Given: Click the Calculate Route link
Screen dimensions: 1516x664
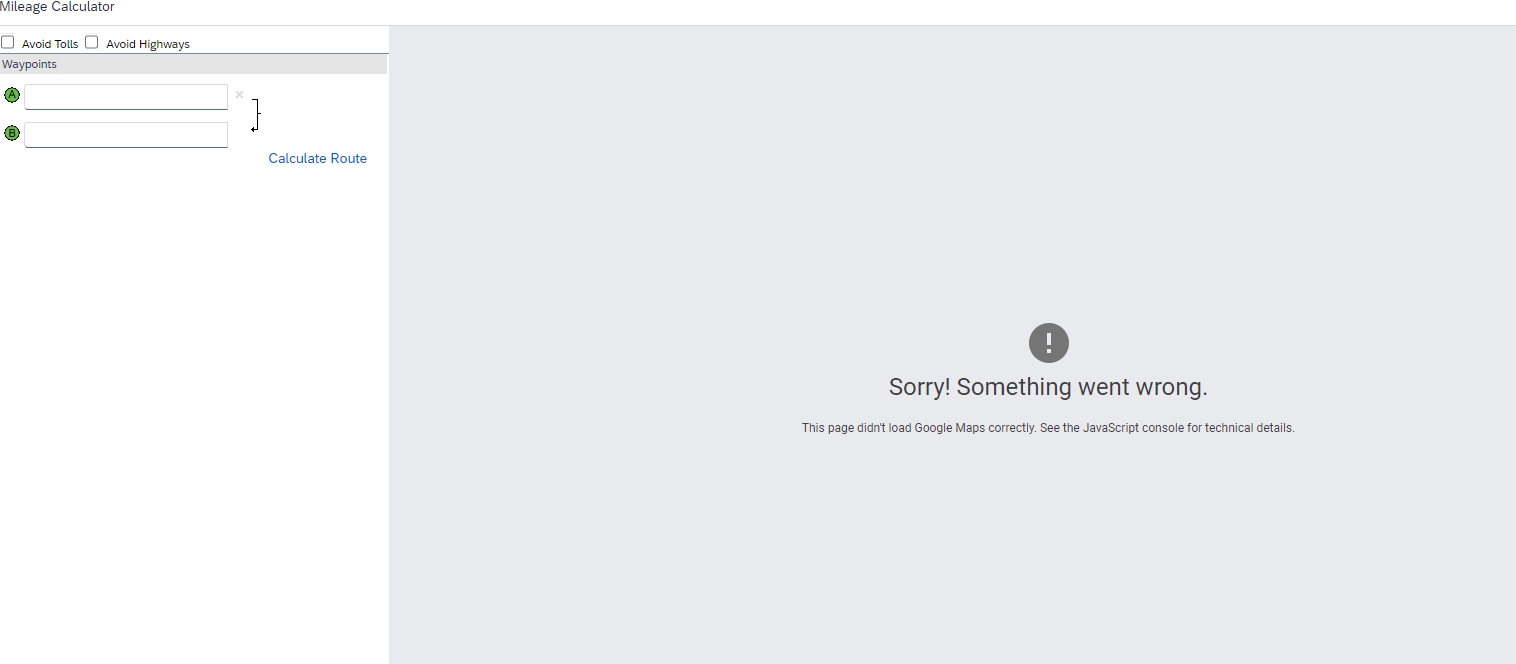Looking at the screenshot, I should (x=318, y=158).
